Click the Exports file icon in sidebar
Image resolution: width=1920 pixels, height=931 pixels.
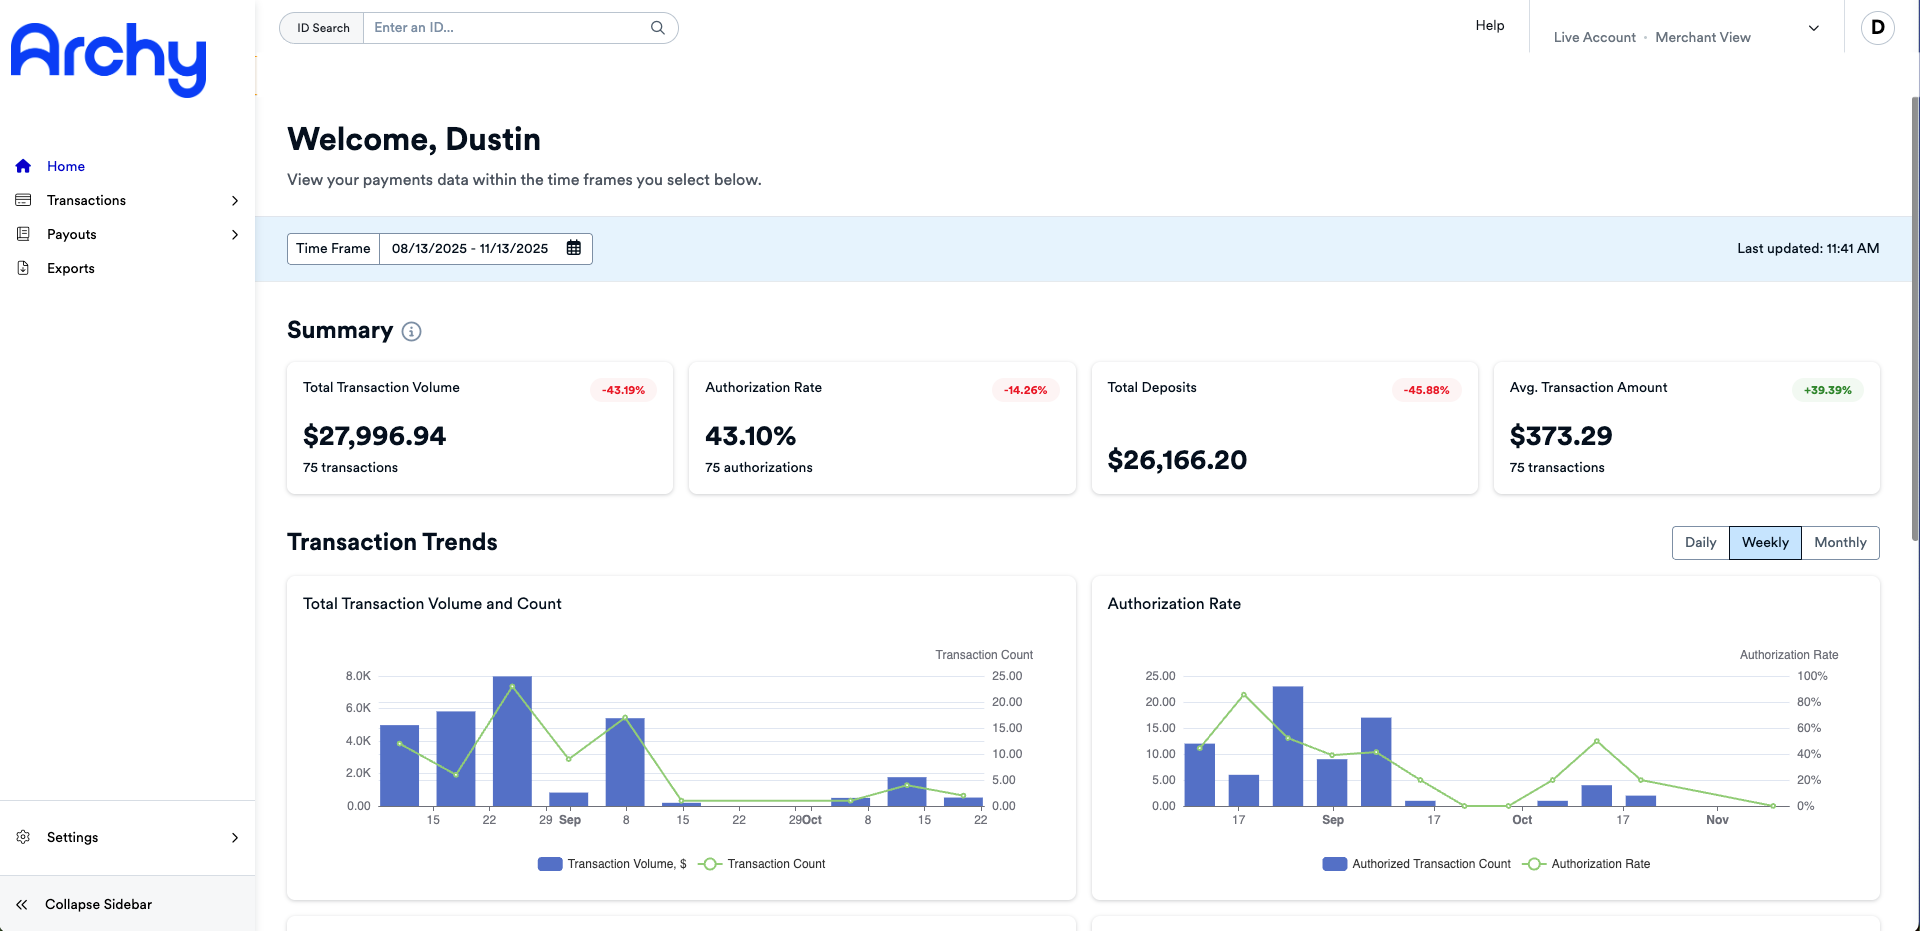[x=23, y=268]
